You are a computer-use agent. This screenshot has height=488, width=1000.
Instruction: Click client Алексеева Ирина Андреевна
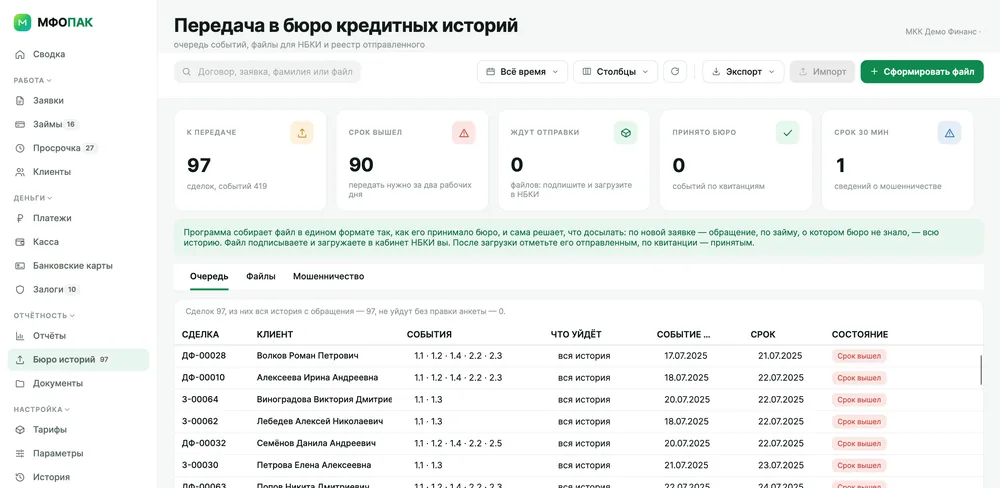(317, 378)
